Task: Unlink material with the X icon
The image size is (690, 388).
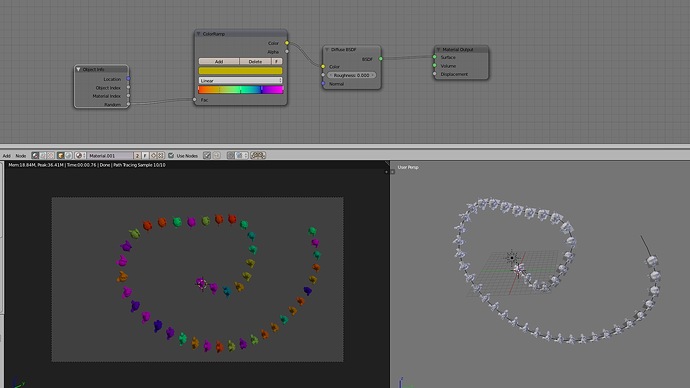Action: (161, 155)
